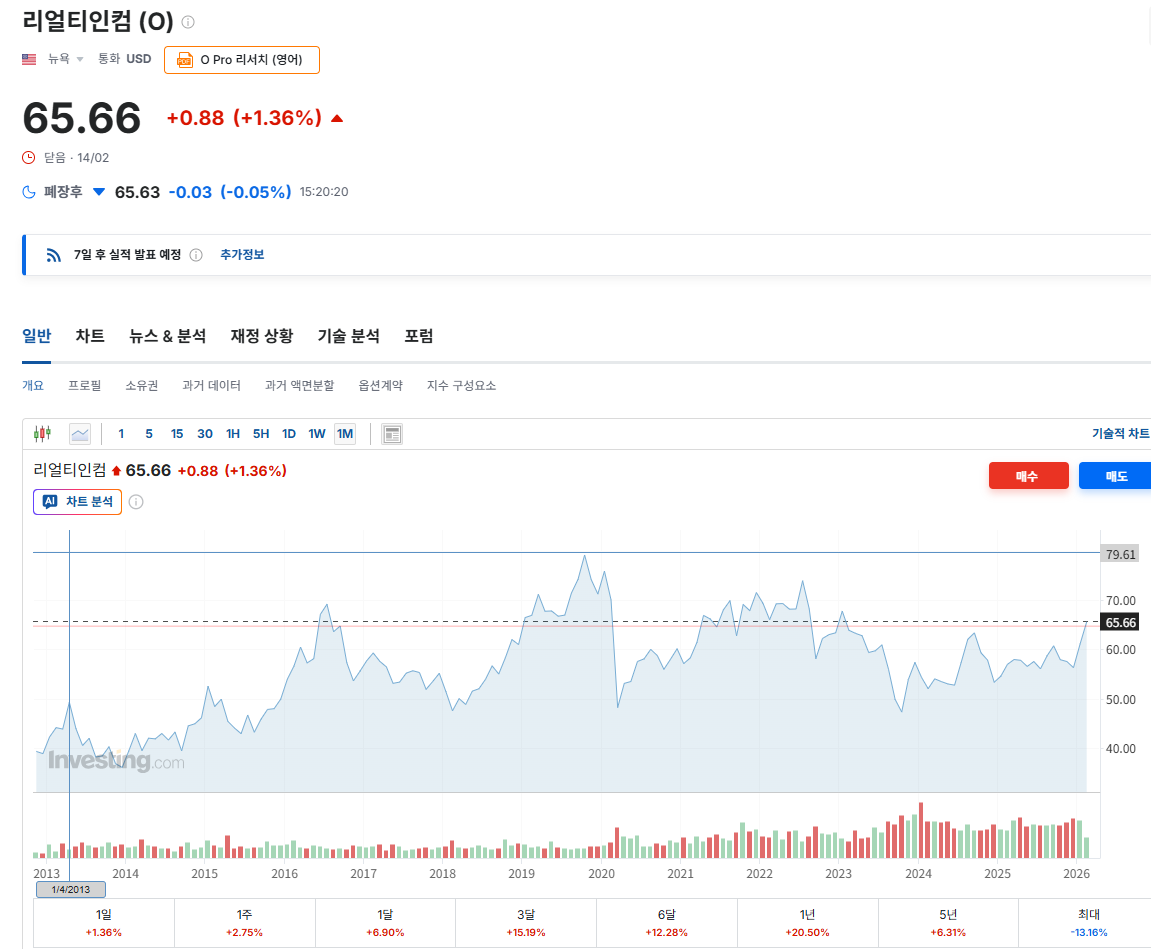Open the 뉴욕 exchange dropdown arrow
This screenshot has height=949, width=1151.
coord(80,59)
